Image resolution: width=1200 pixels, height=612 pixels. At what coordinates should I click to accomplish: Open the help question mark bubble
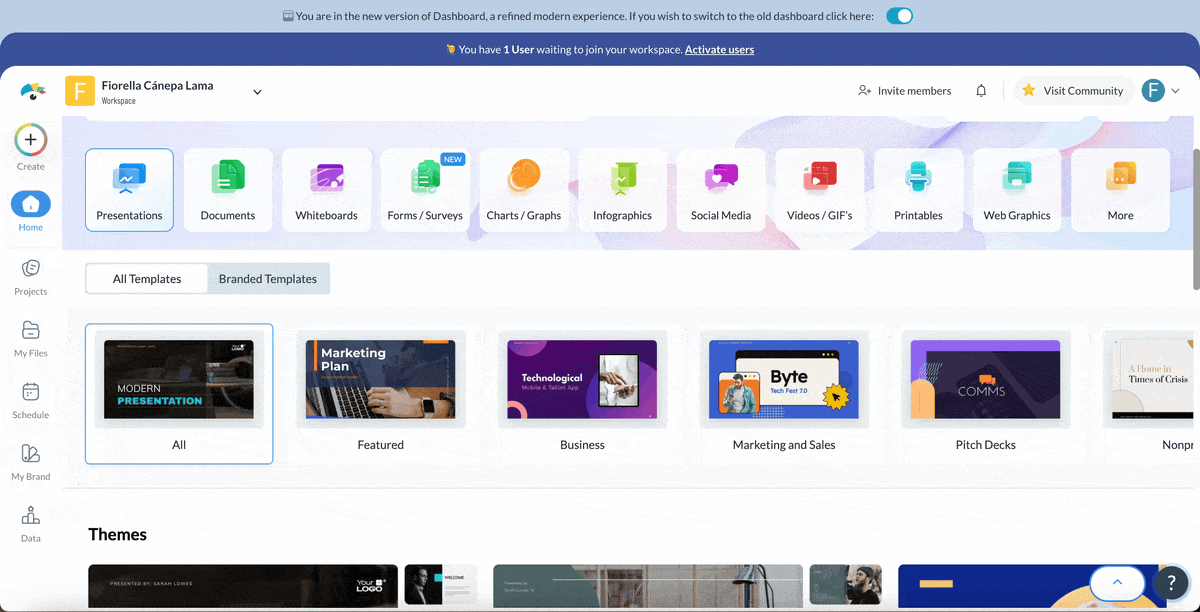[x=1170, y=583]
